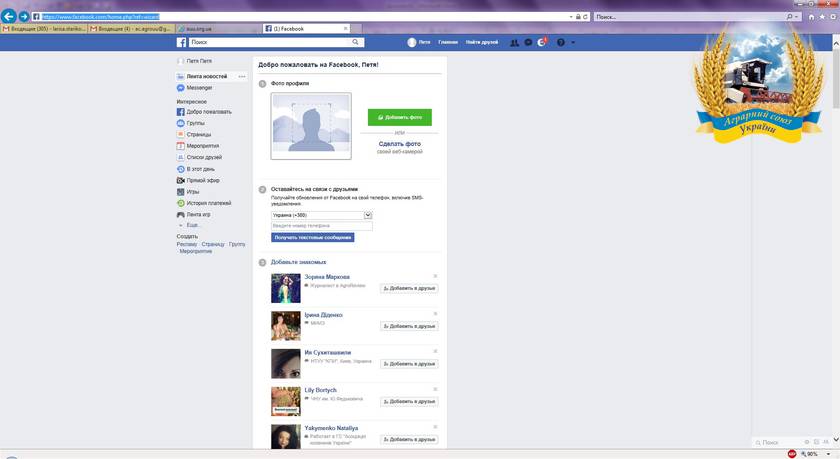Click the Мероприятие link under Создать

click(x=196, y=251)
